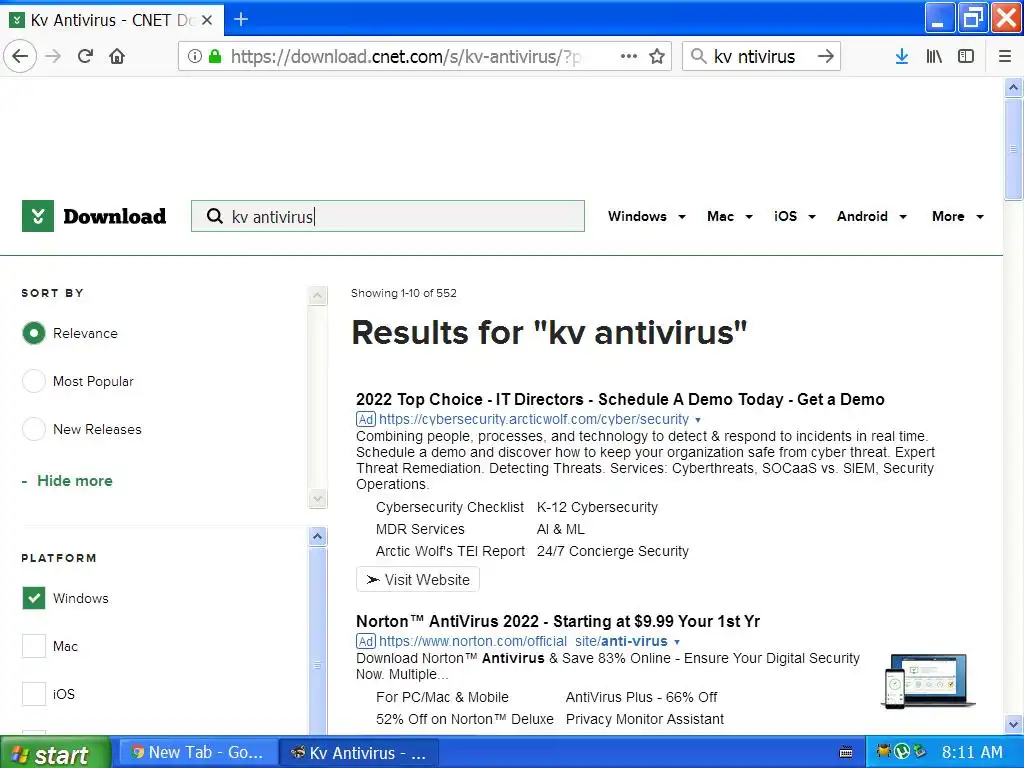Switch to the Kv Antivirus browser tab

point(112,20)
